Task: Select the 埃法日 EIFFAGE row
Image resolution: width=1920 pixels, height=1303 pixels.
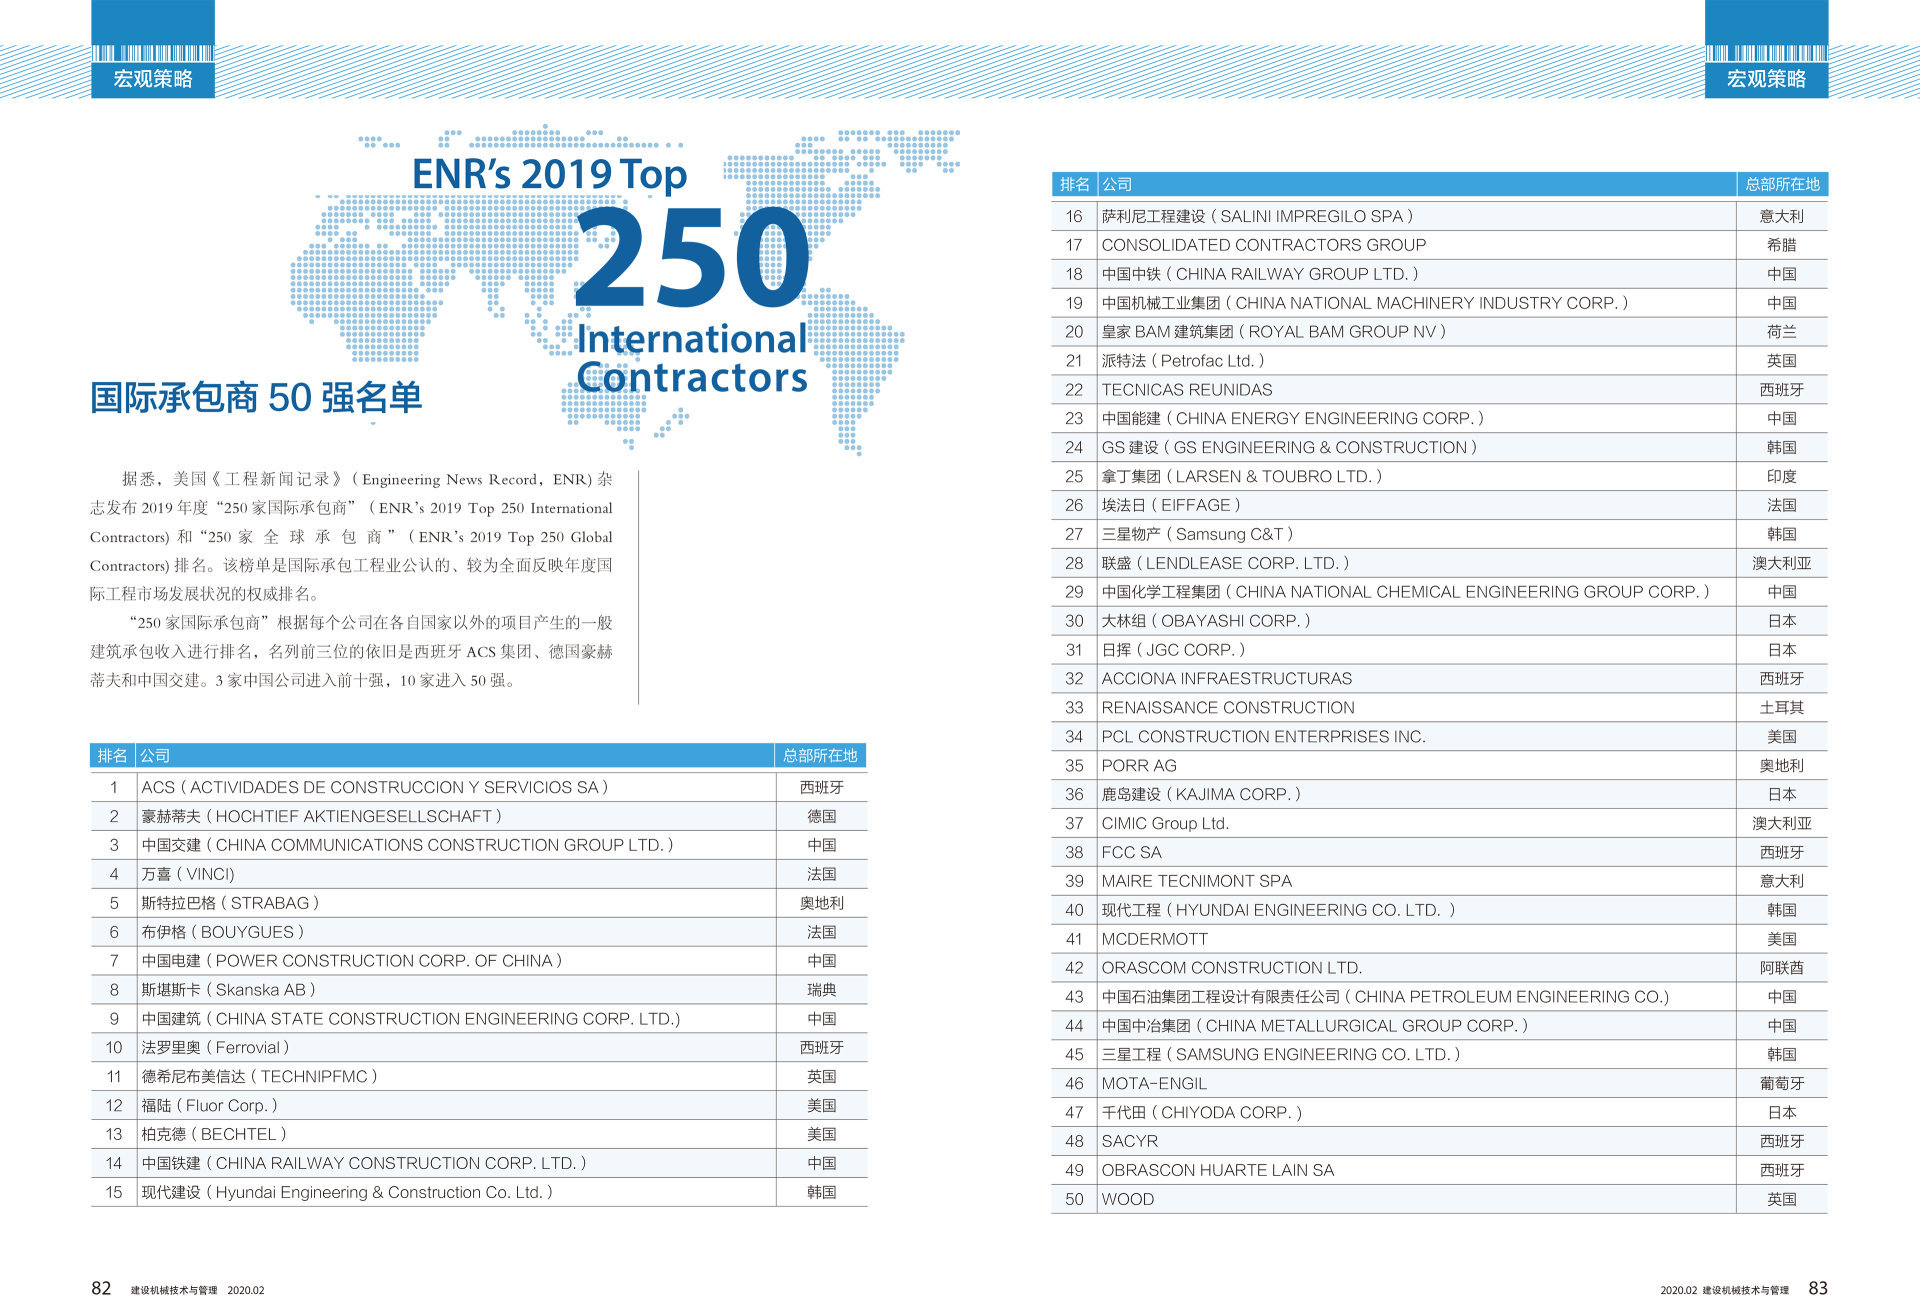Action: (x=1439, y=506)
